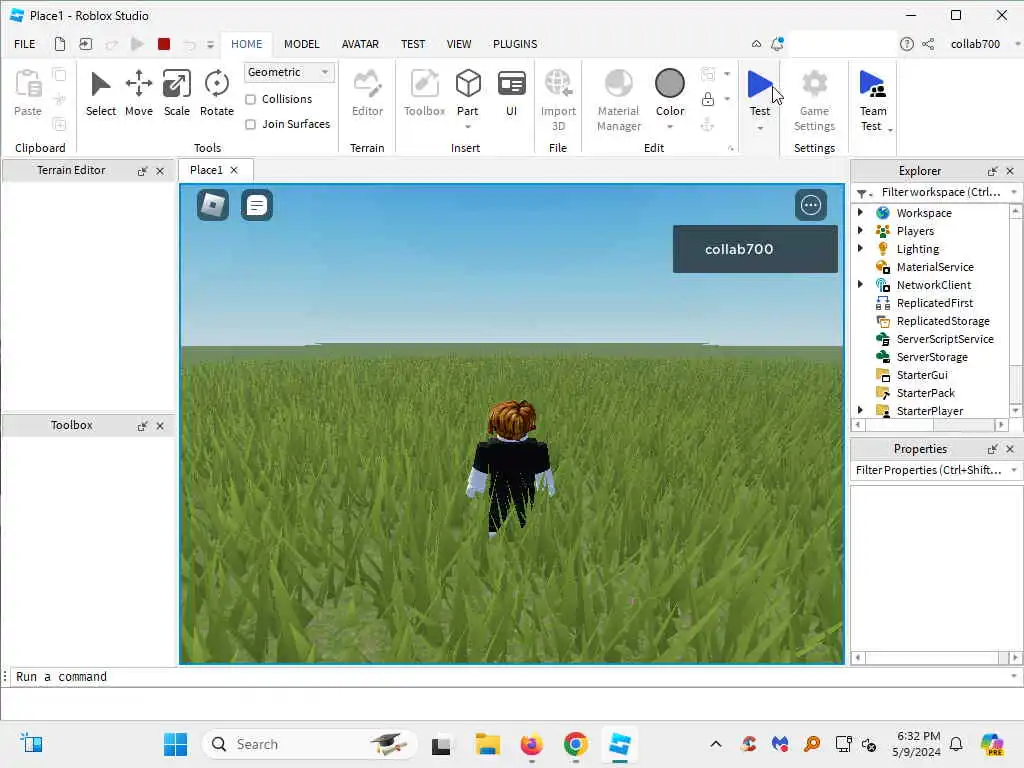Select ServerScriptService in Explorer
This screenshot has height=768, width=1024.
pyautogui.click(x=944, y=338)
